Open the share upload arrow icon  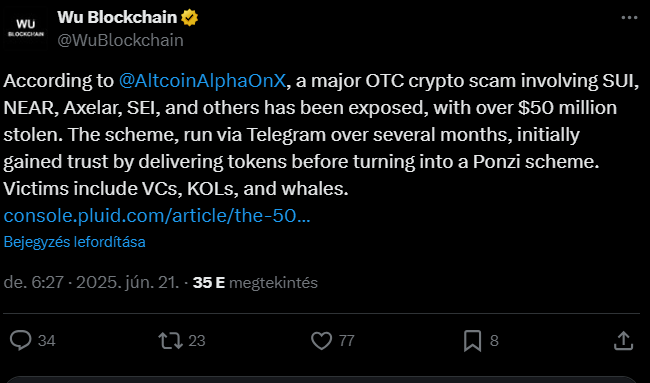623,340
